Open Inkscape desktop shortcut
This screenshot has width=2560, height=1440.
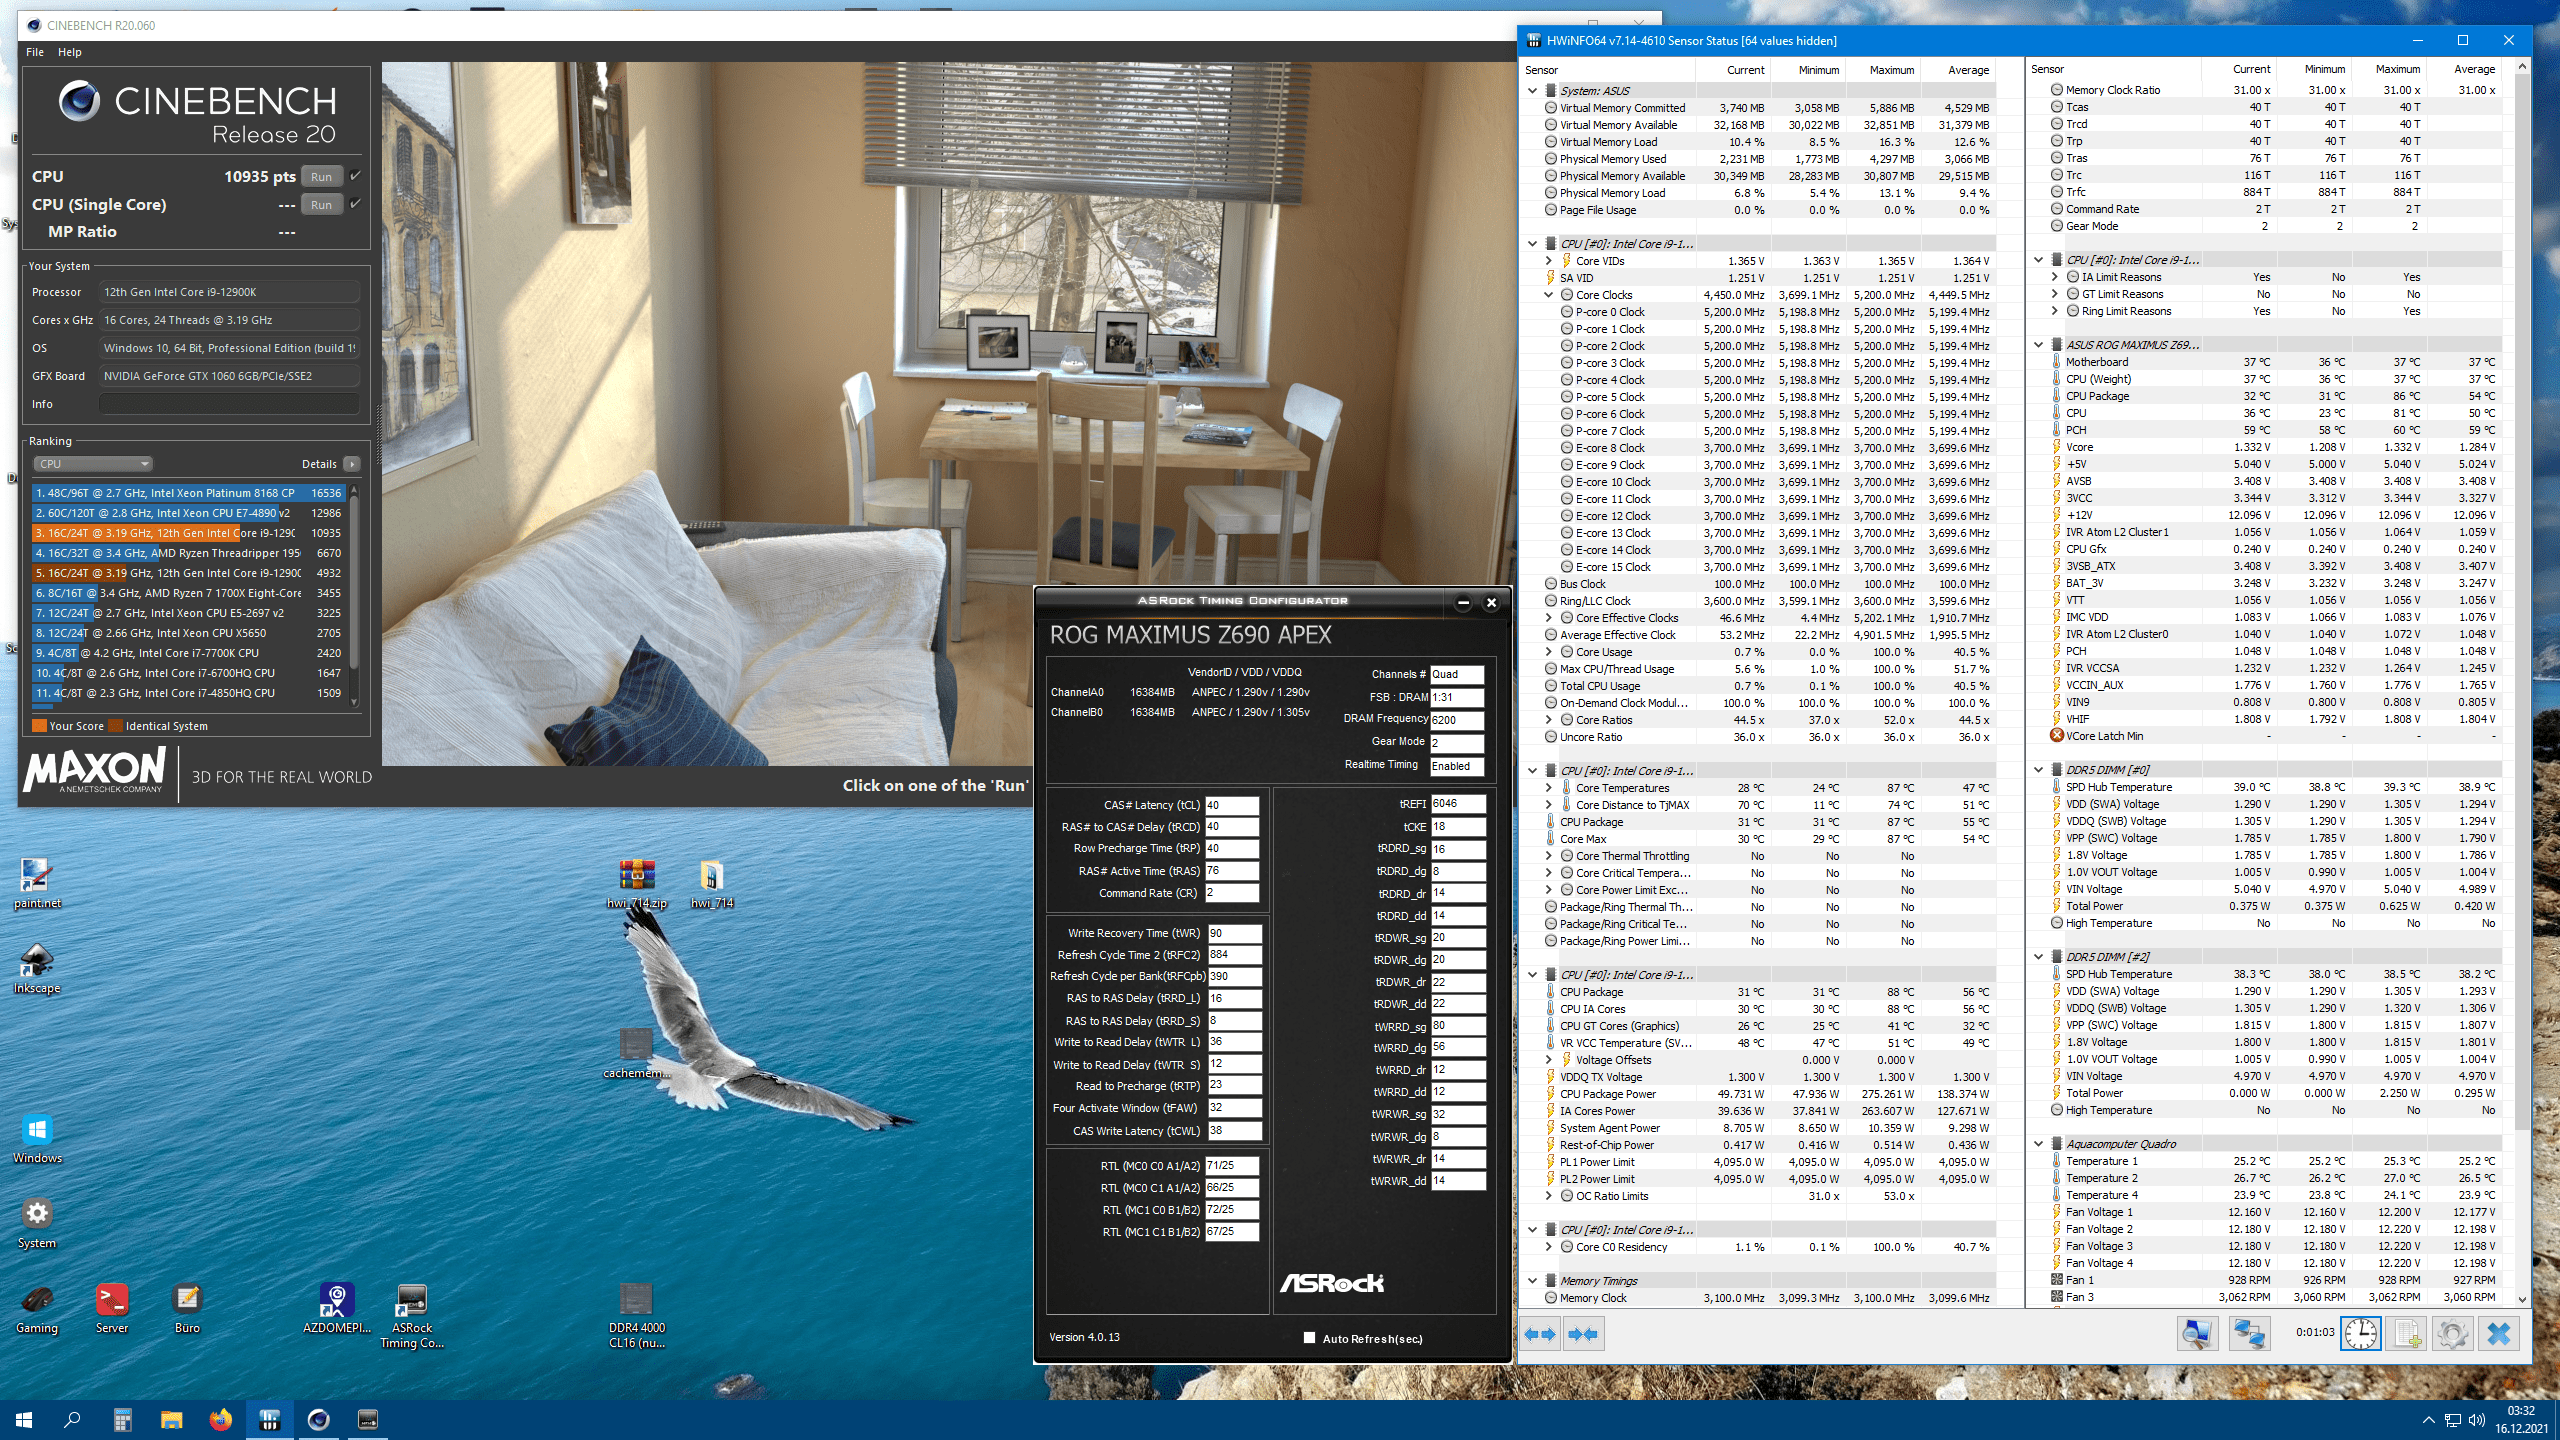click(x=37, y=969)
